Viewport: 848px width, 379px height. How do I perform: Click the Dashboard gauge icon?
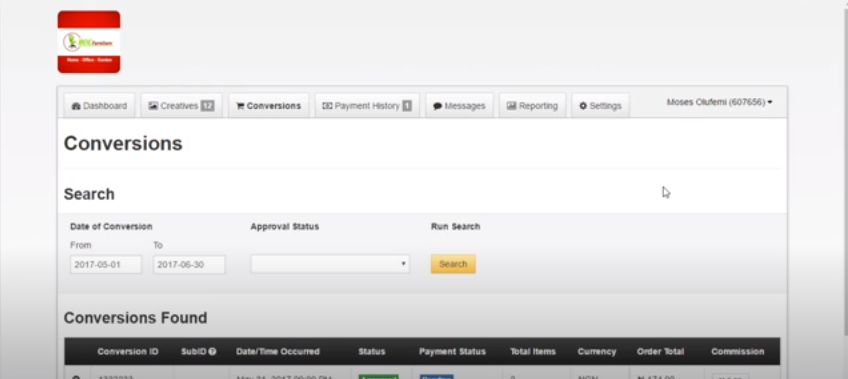[x=76, y=106]
